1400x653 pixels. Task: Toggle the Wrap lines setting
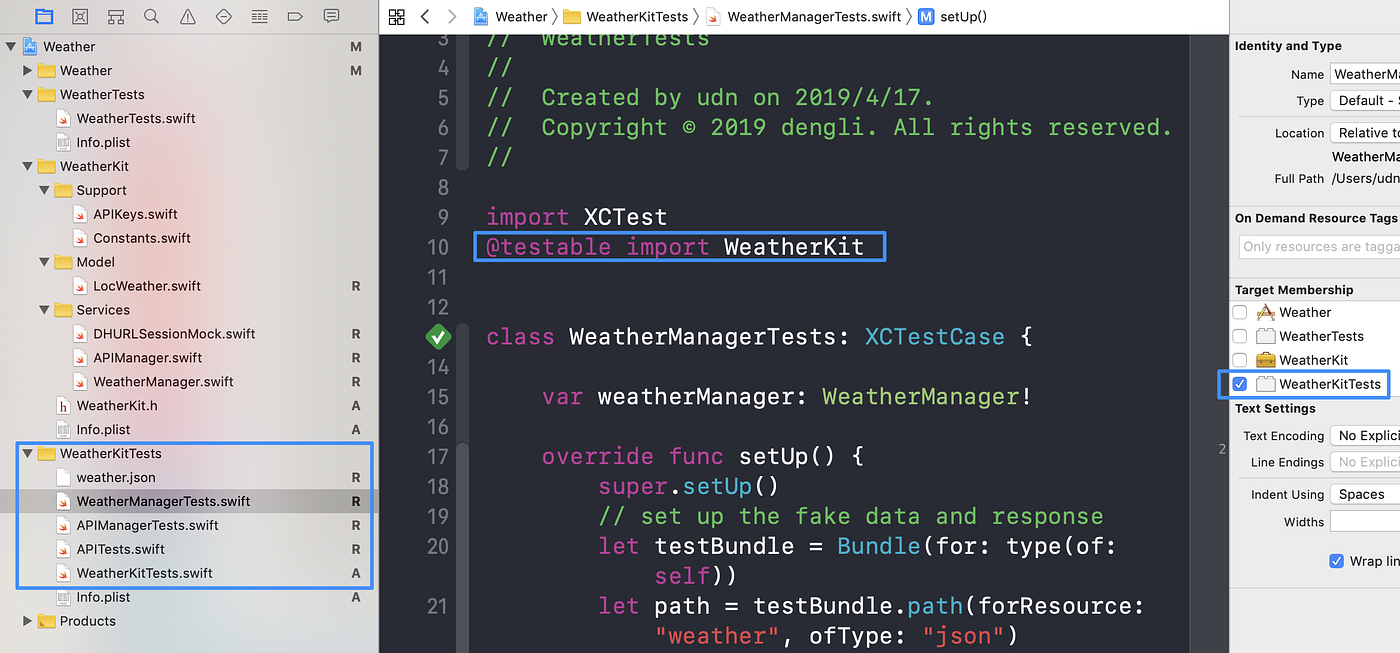click(x=1337, y=561)
